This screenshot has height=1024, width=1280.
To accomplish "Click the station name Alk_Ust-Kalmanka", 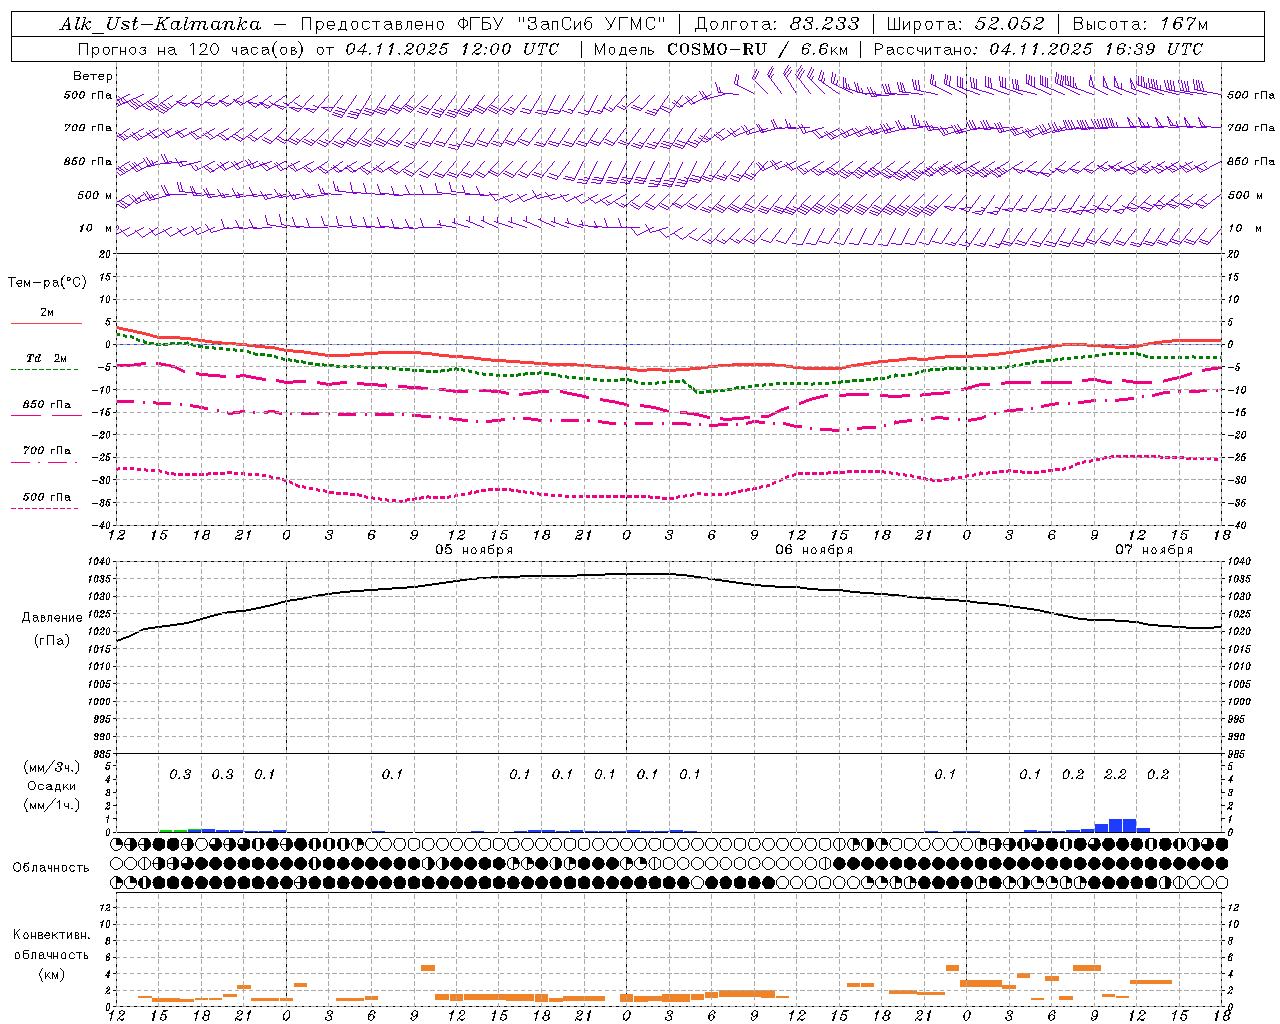I will [x=160, y=24].
